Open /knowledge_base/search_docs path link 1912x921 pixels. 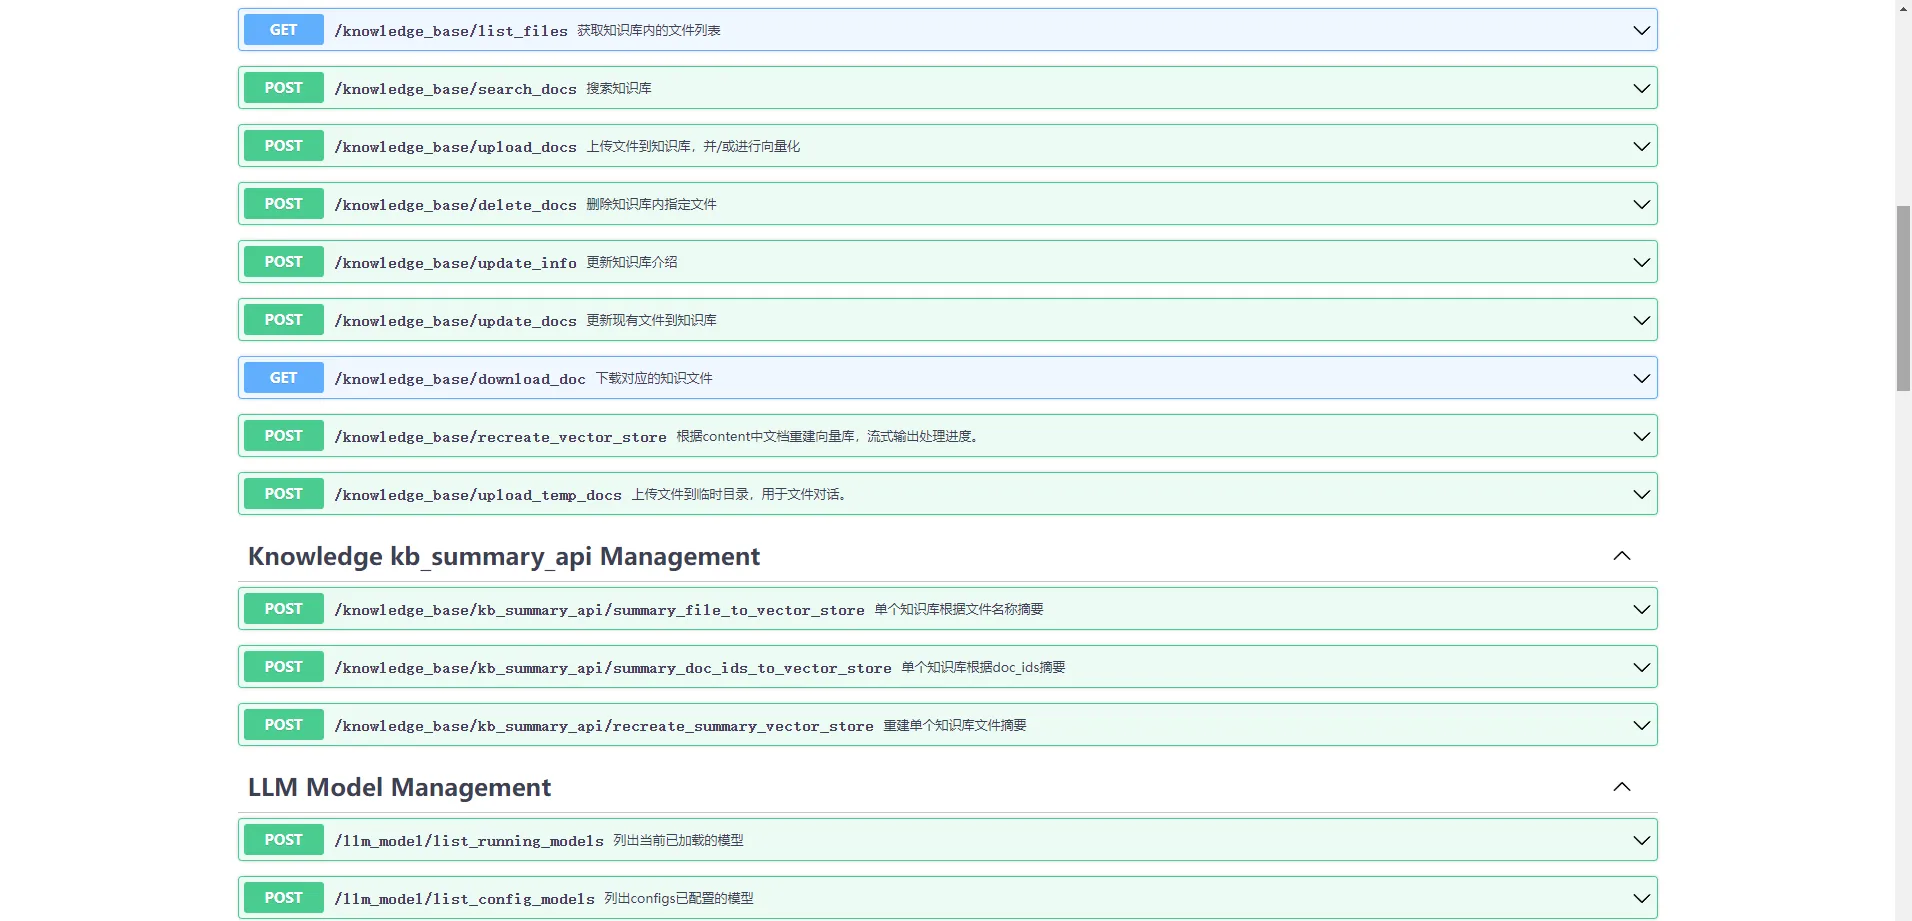click(x=455, y=89)
